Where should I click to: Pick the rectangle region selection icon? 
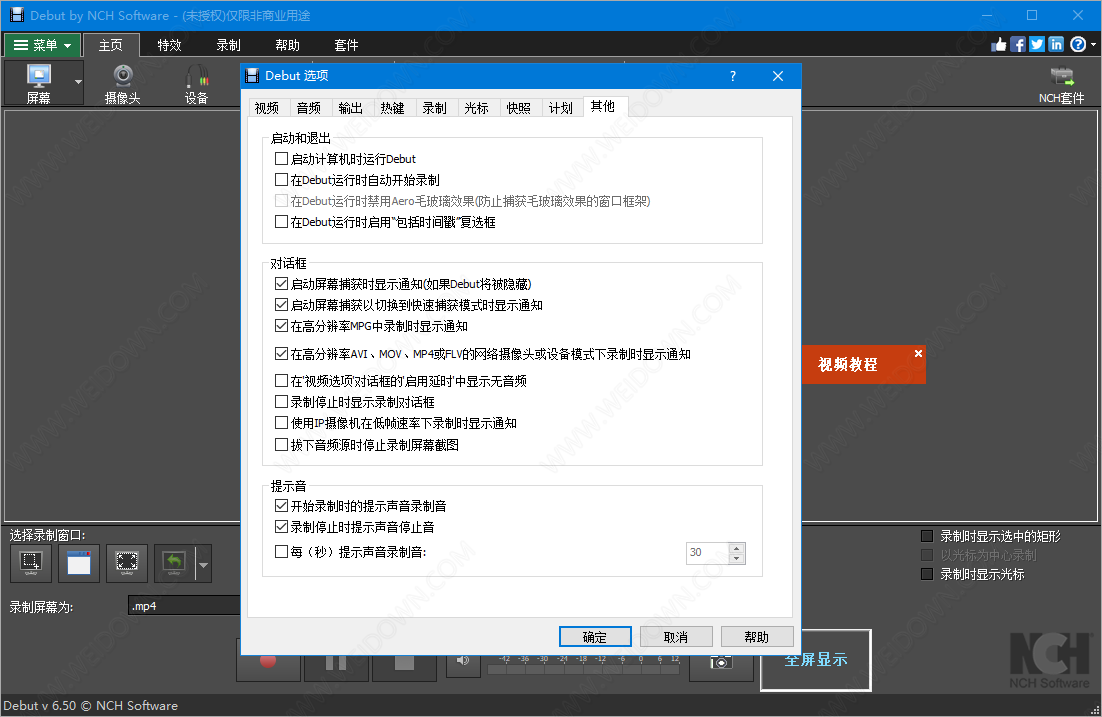(x=31, y=564)
